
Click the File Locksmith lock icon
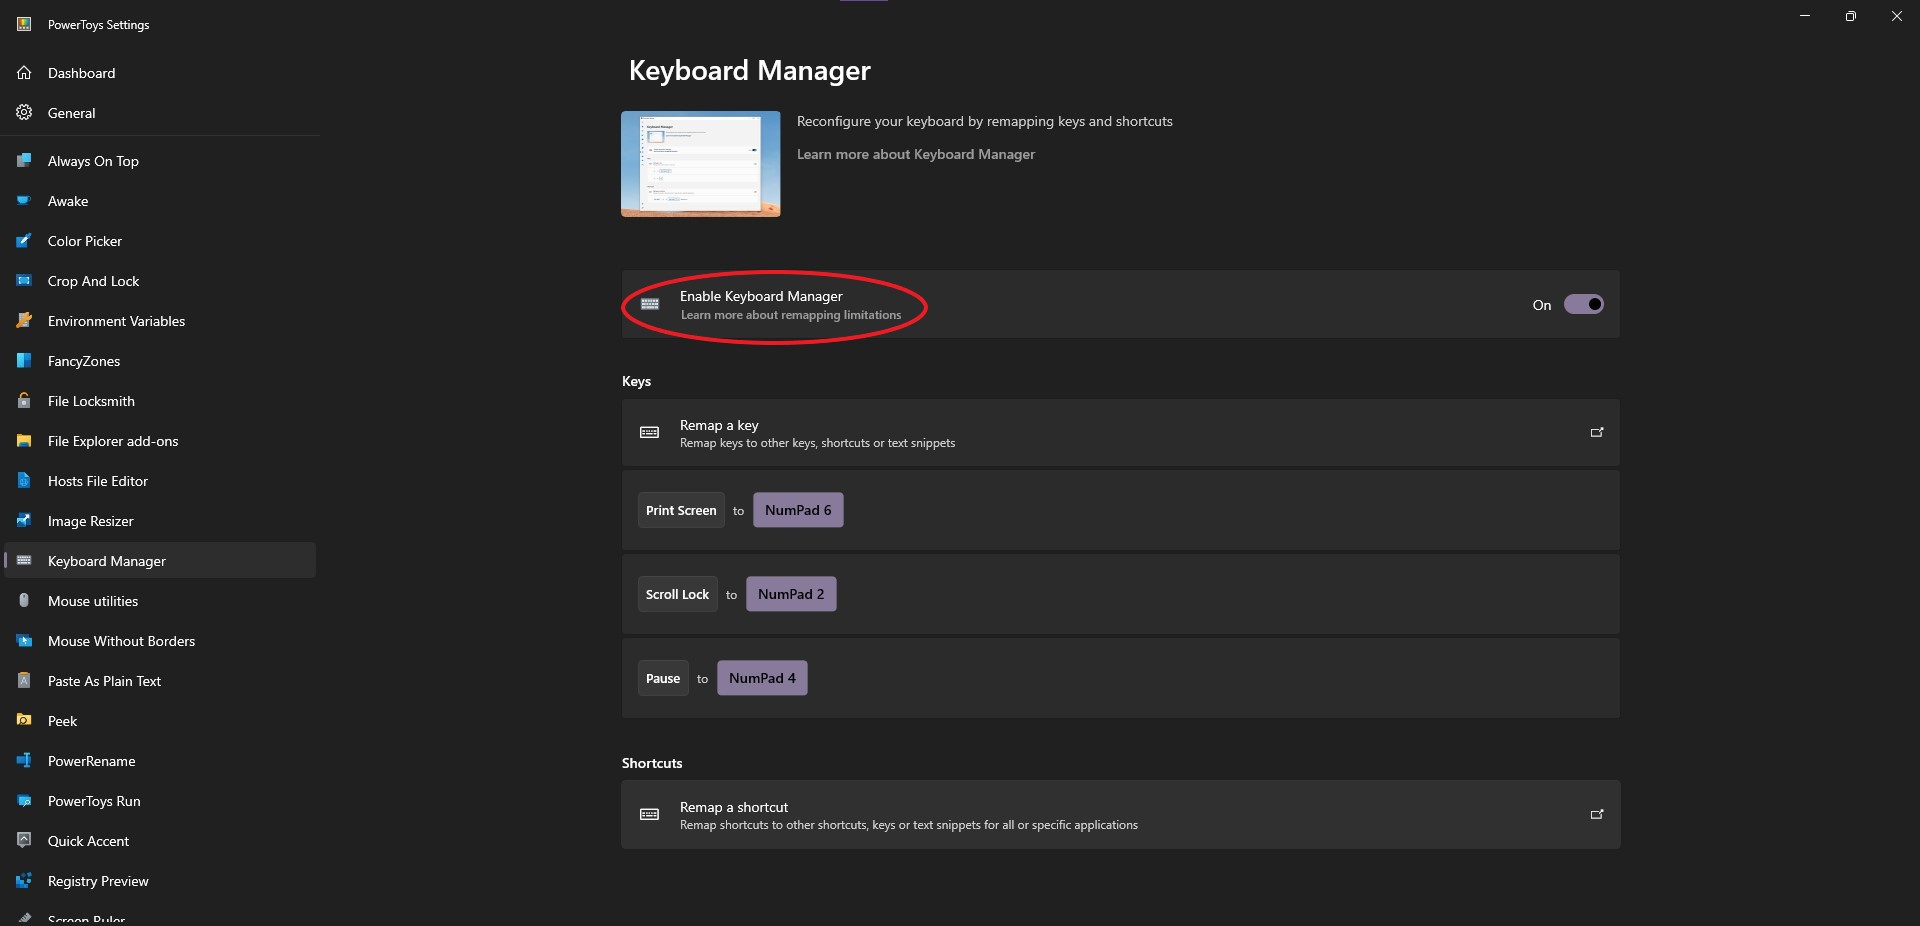24,401
